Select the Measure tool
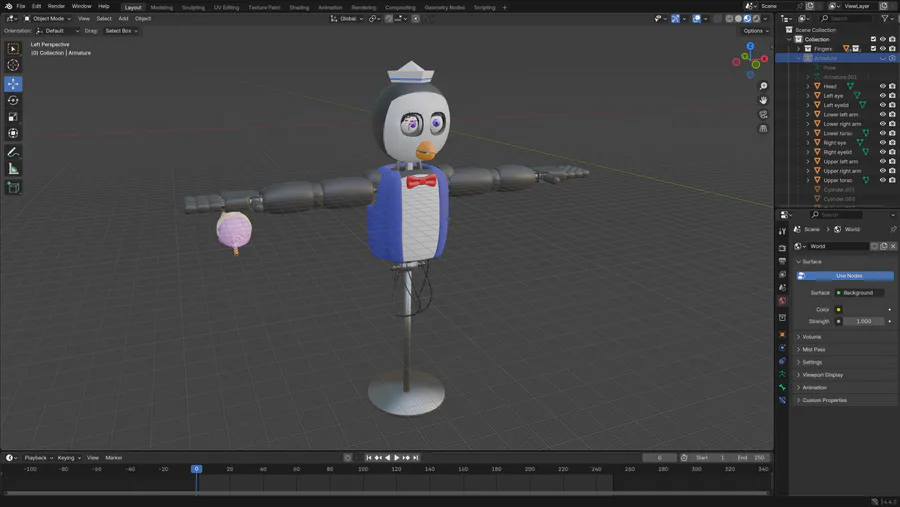 (x=13, y=169)
